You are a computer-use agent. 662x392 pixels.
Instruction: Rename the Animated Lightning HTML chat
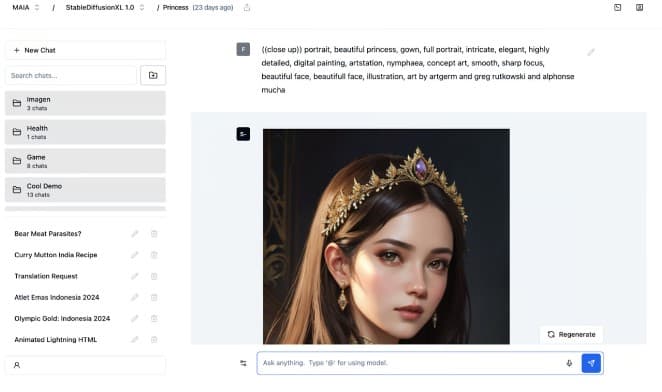pyautogui.click(x=135, y=340)
